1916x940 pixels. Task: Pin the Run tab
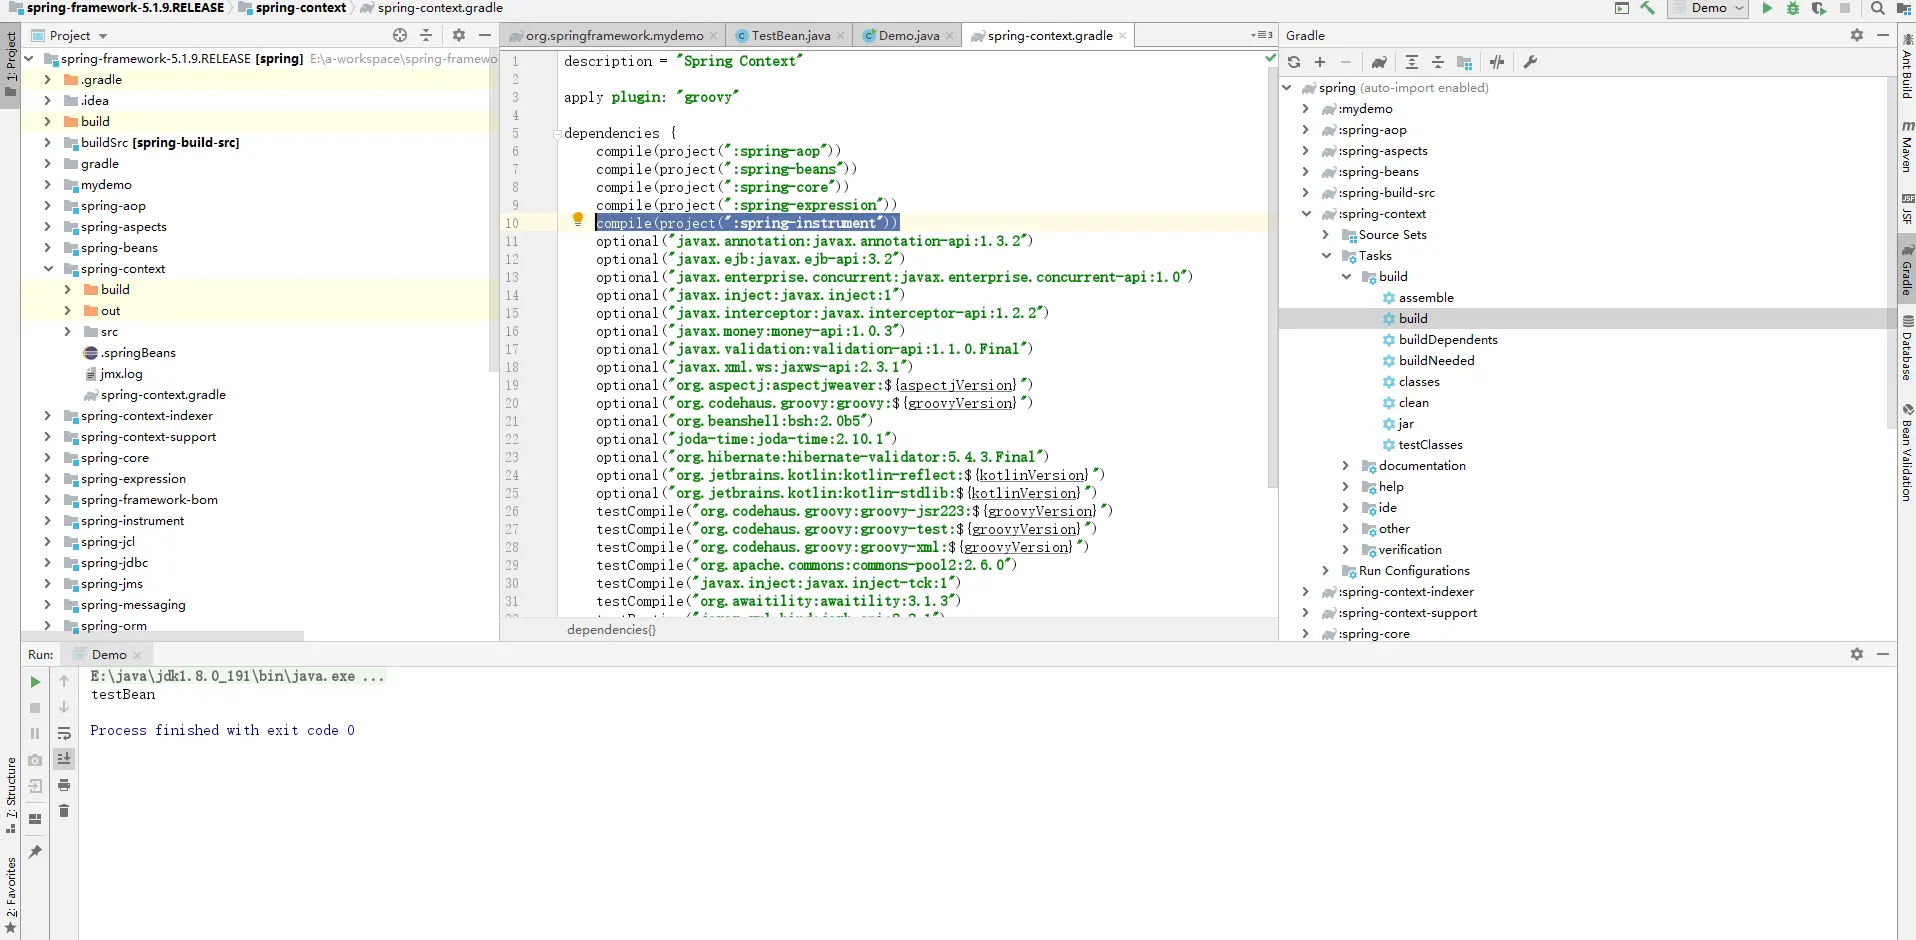[35, 852]
